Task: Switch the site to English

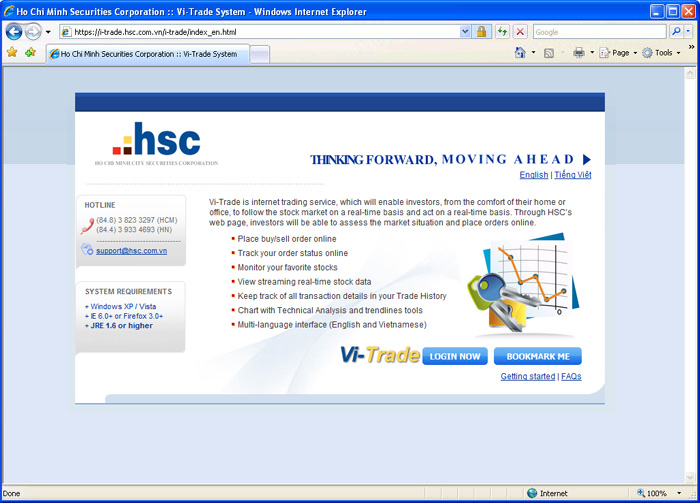Action: (533, 175)
